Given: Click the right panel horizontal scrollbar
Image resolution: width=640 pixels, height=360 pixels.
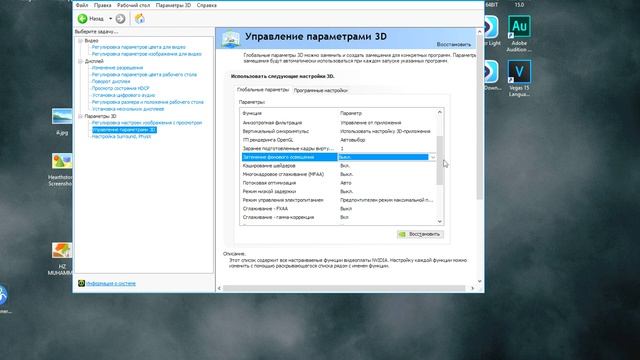Looking at the screenshot, I should (344, 288).
